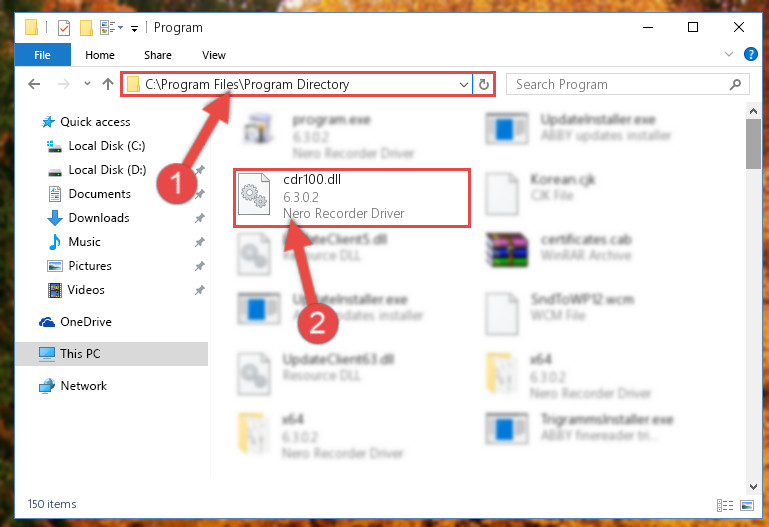
Task: Click the TrigrammsInstaller.exe application icon
Action: 507,428
